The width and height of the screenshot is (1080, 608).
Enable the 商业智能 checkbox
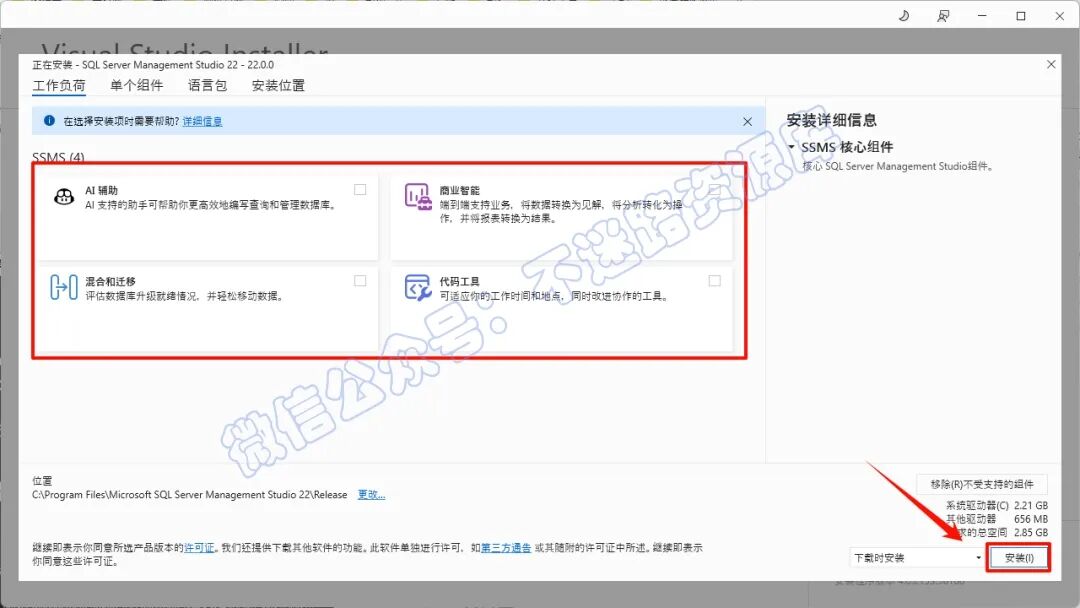714,189
